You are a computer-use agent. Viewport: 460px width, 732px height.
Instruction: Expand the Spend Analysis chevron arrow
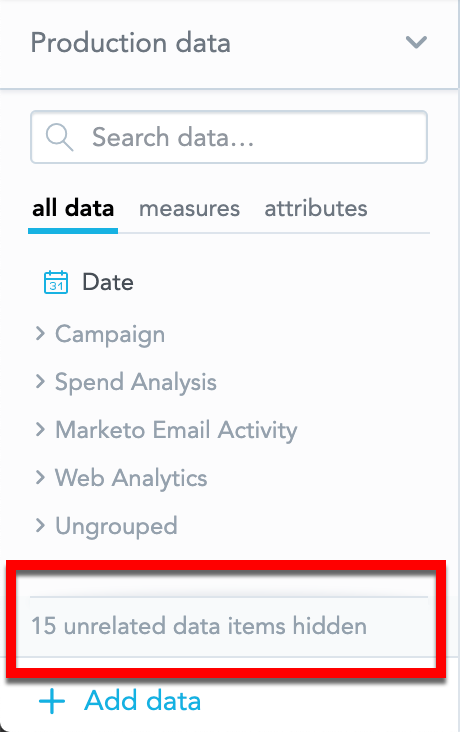(40, 381)
